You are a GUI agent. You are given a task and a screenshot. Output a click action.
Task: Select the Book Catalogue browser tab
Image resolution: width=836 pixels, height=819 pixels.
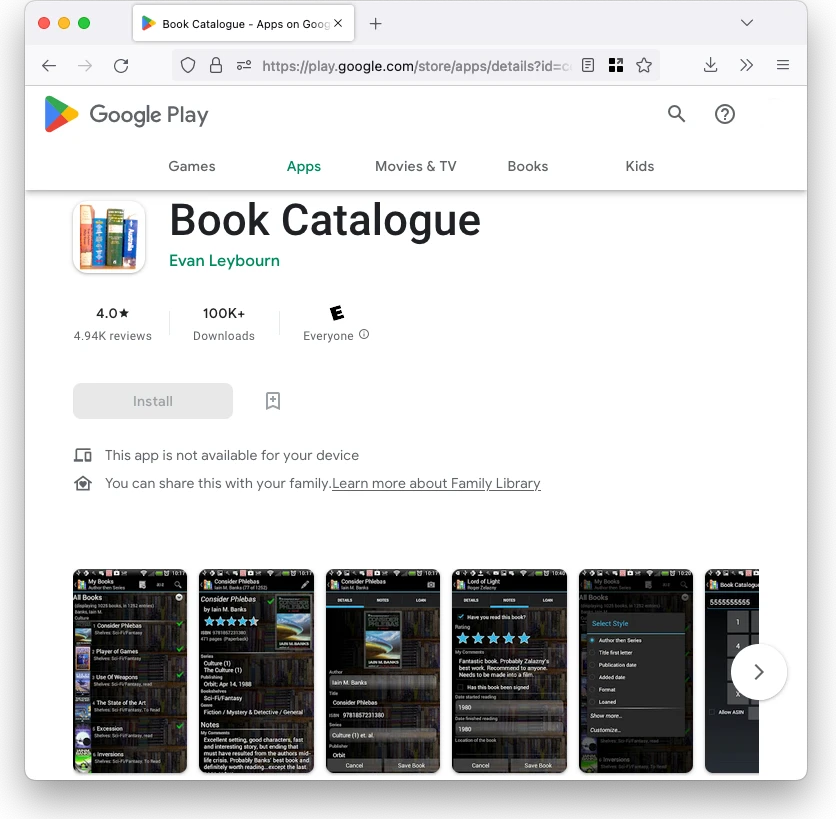[x=243, y=23]
